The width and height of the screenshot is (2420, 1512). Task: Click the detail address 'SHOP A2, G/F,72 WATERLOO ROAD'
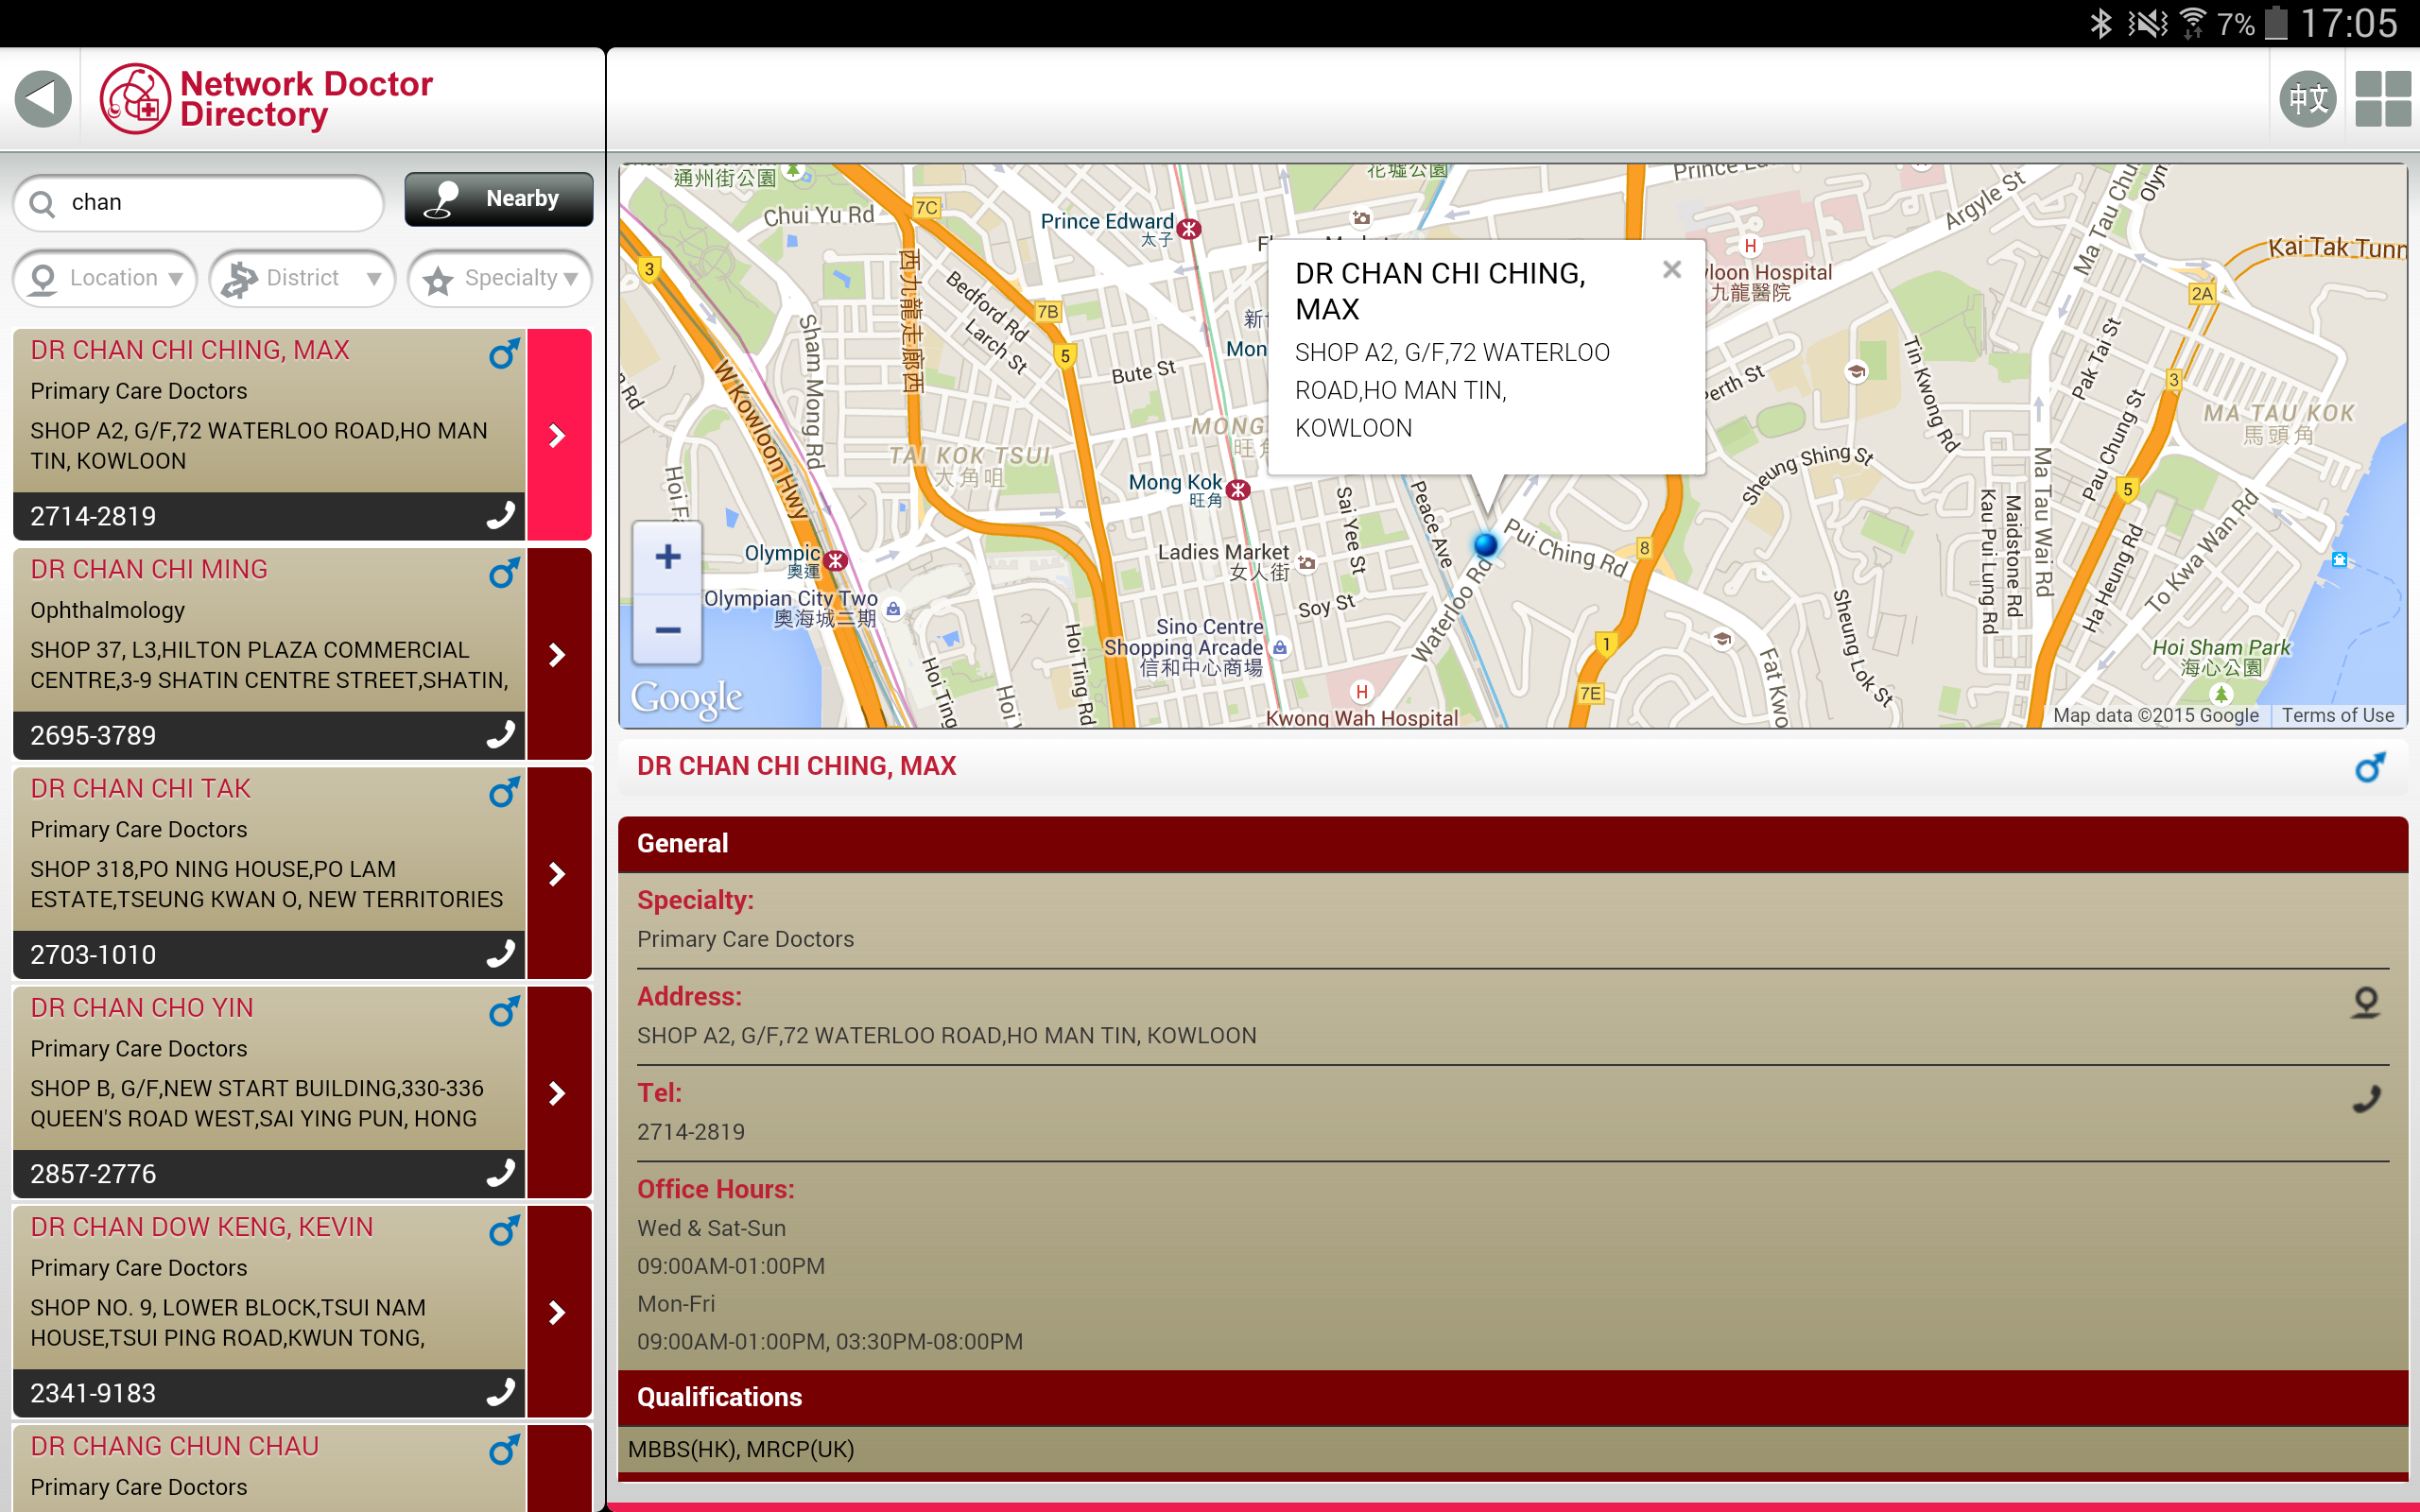(946, 1035)
